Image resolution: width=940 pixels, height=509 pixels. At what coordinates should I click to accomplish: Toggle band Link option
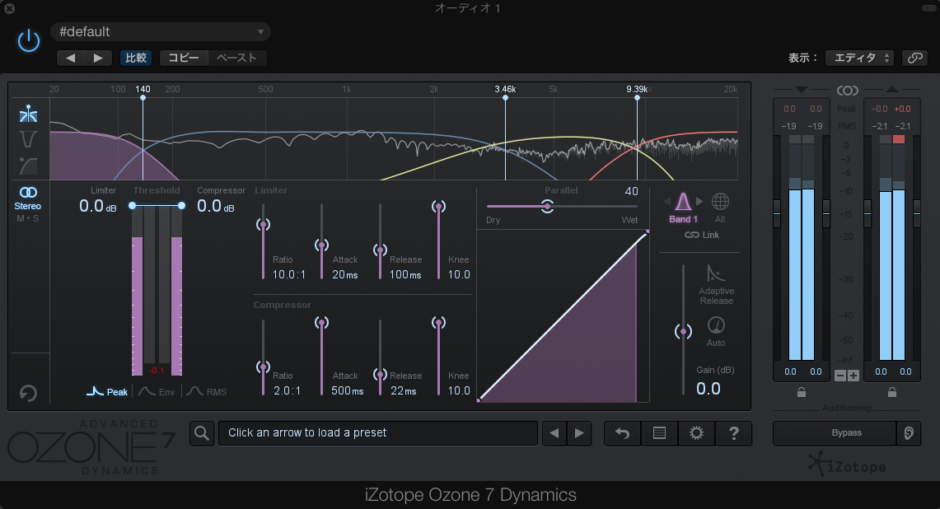point(702,235)
